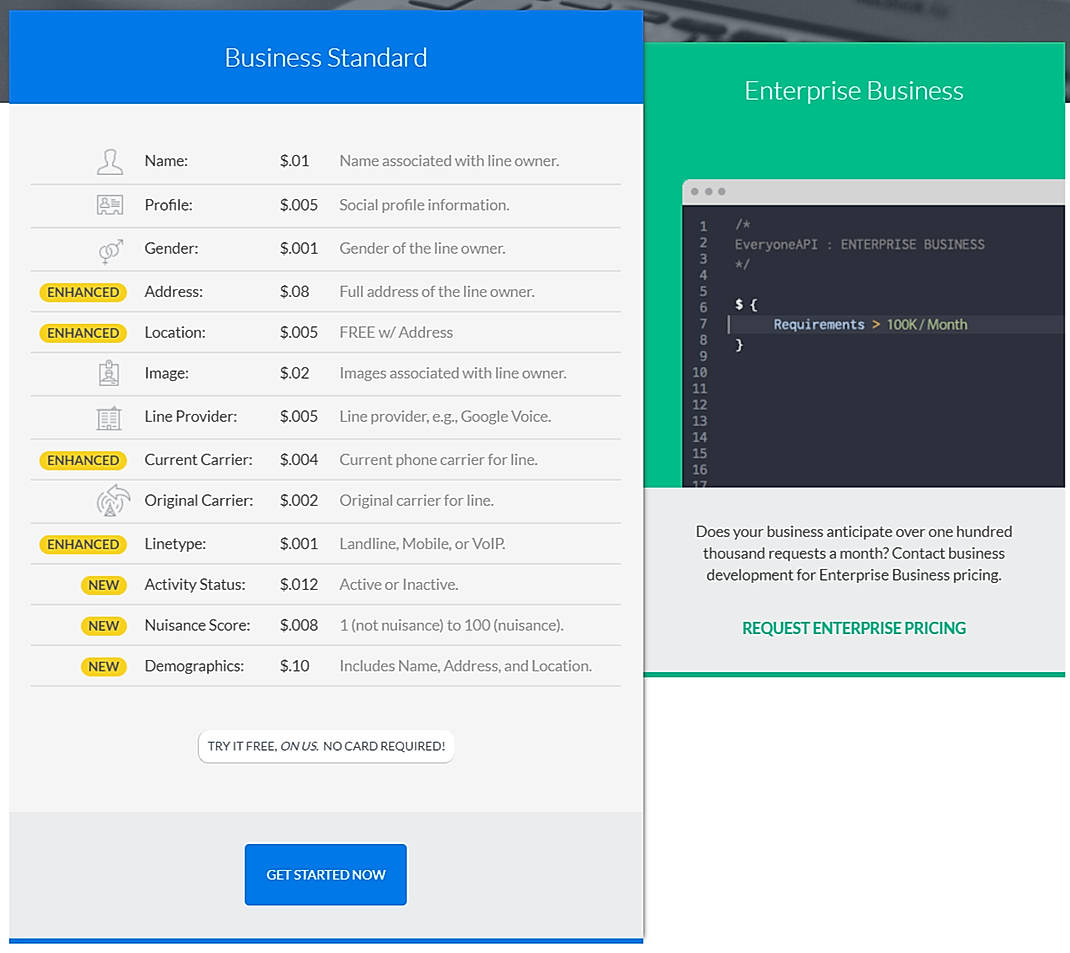1070x953 pixels.
Task: Select the Business Standard plan header
Action: 326,57
